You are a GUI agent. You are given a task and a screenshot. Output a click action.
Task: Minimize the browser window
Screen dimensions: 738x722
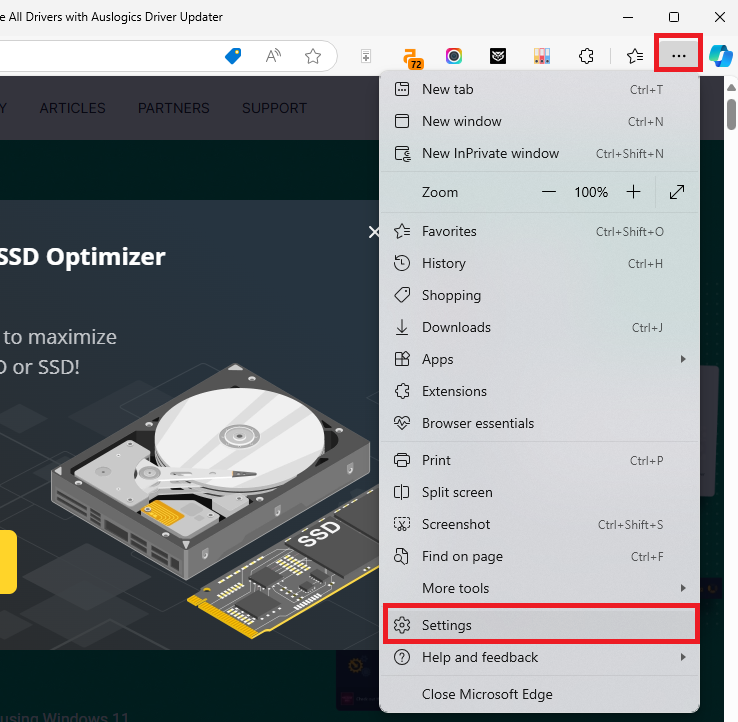pos(628,17)
